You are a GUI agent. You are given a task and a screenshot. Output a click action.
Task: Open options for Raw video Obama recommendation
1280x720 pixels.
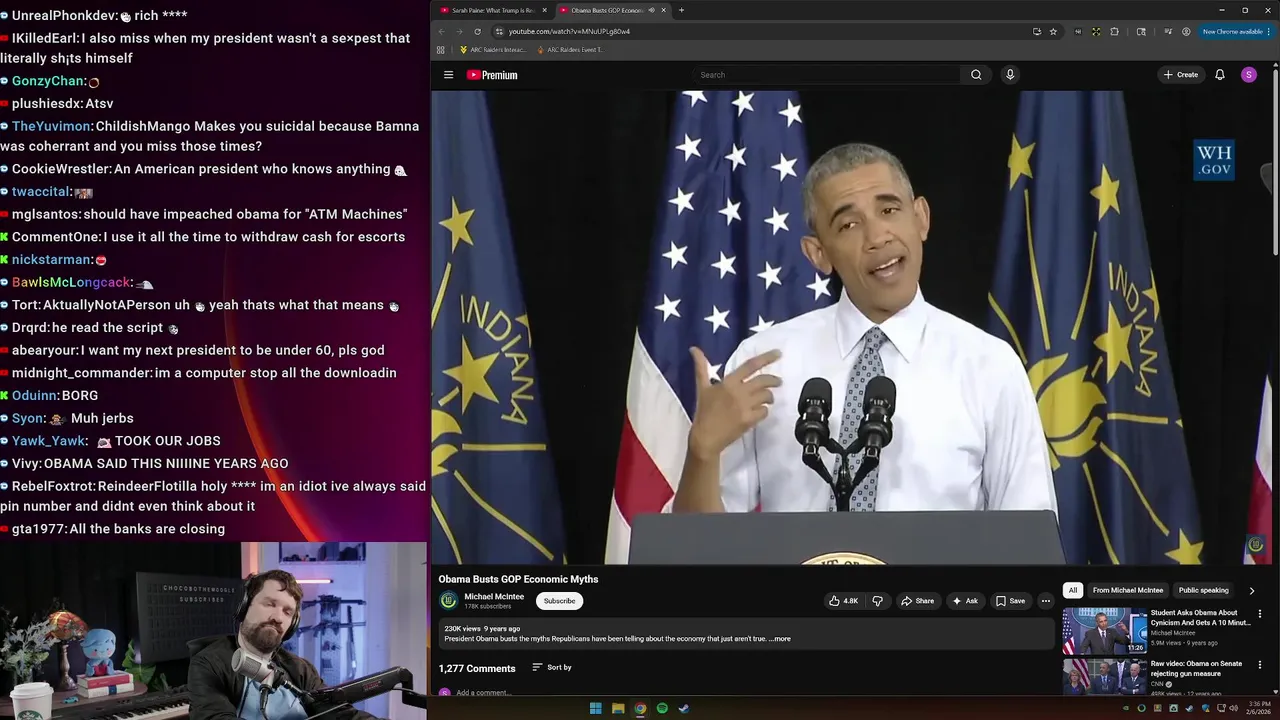tap(1259, 665)
